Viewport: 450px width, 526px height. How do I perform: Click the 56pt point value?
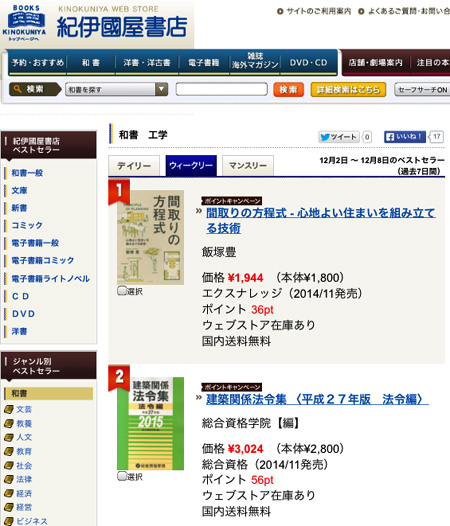262,480
